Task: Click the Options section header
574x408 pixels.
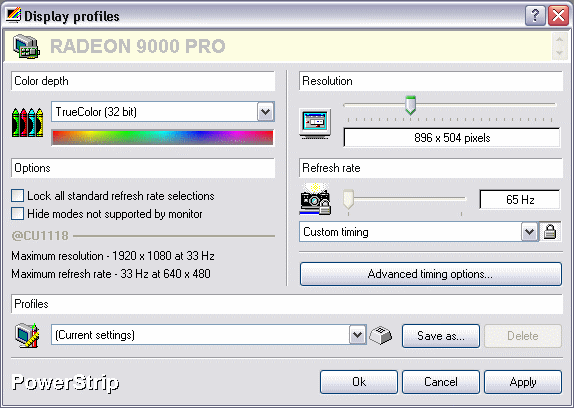Action: pos(143,168)
